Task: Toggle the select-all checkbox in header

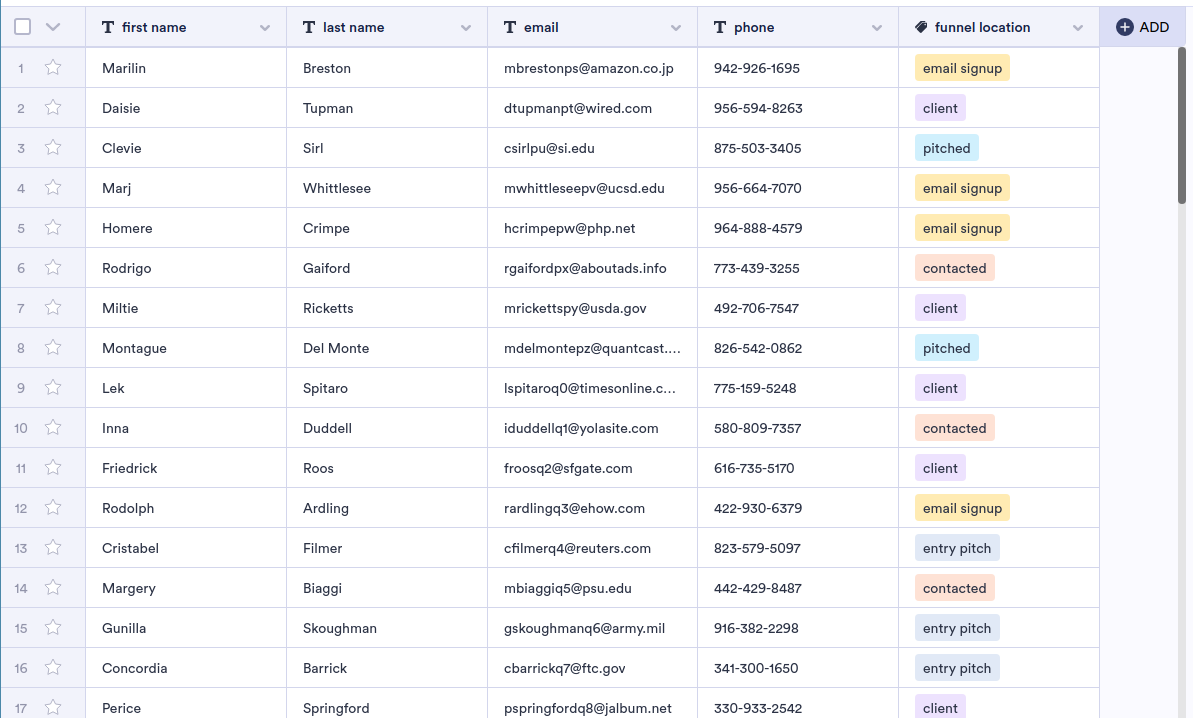Action: pos(23,27)
